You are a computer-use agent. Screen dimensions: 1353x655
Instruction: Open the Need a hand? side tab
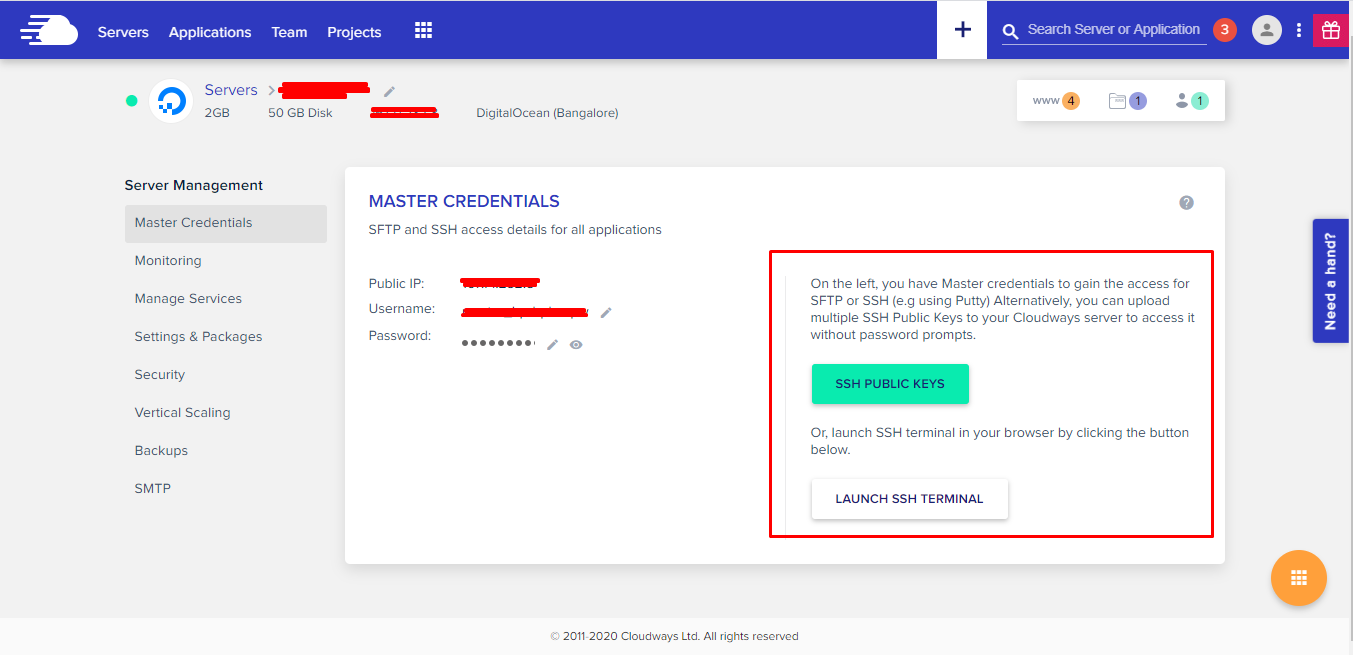click(1330, 281)
